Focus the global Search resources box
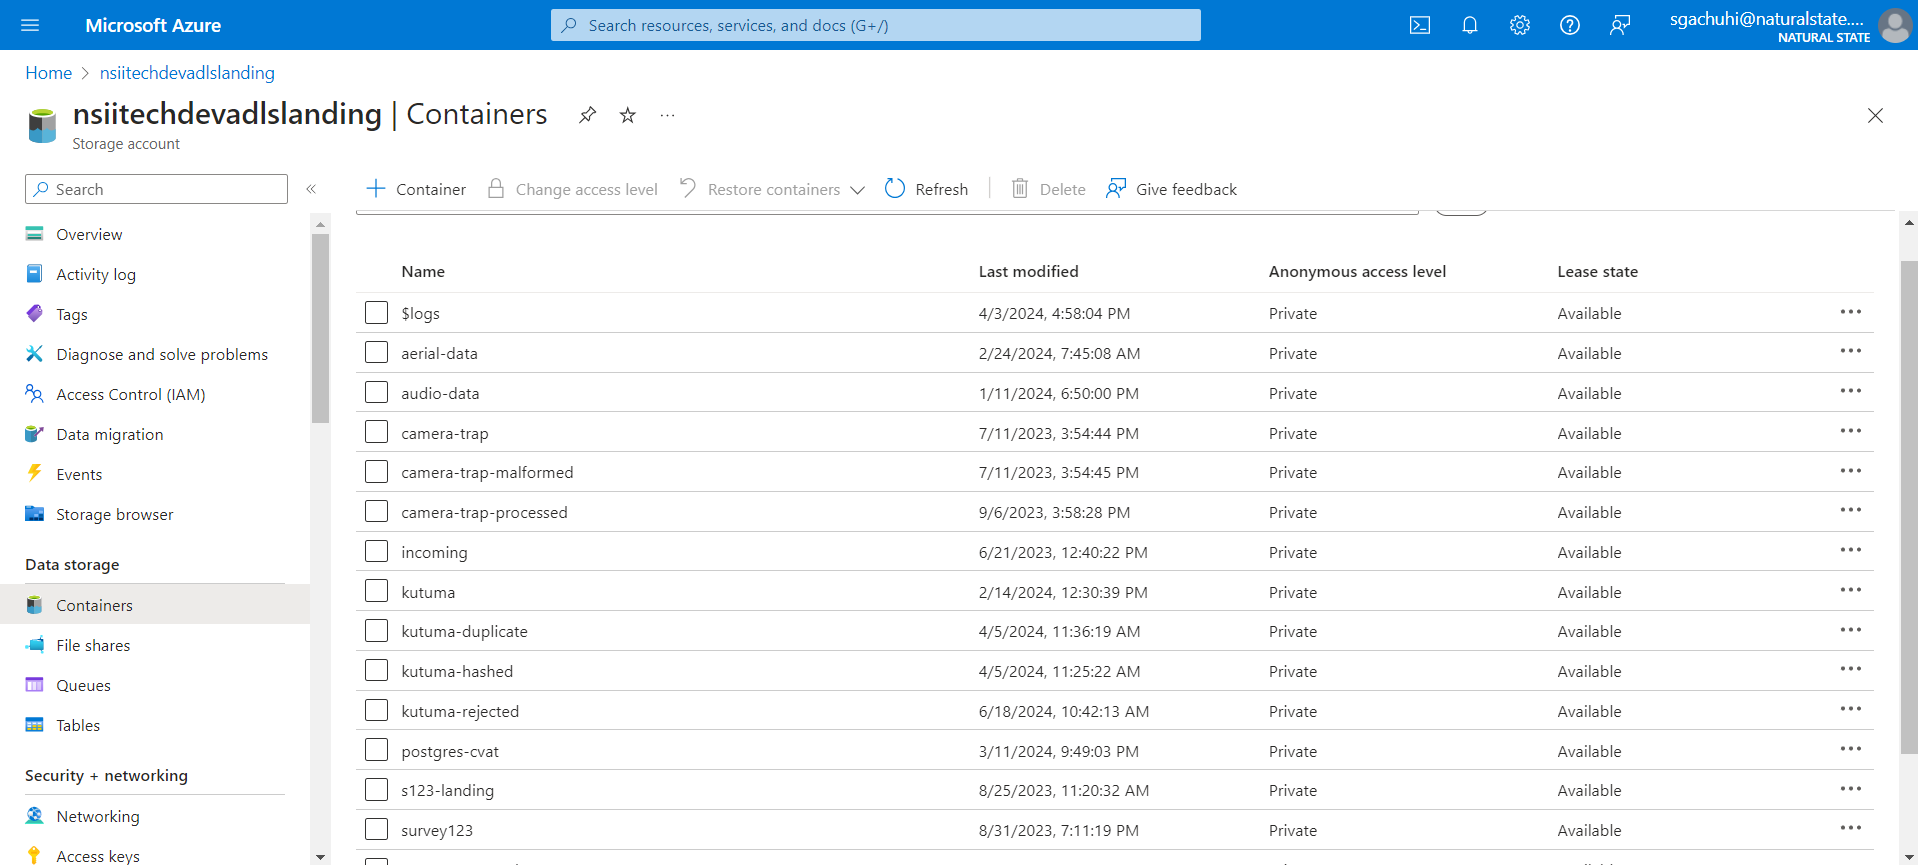 (875, 25)
